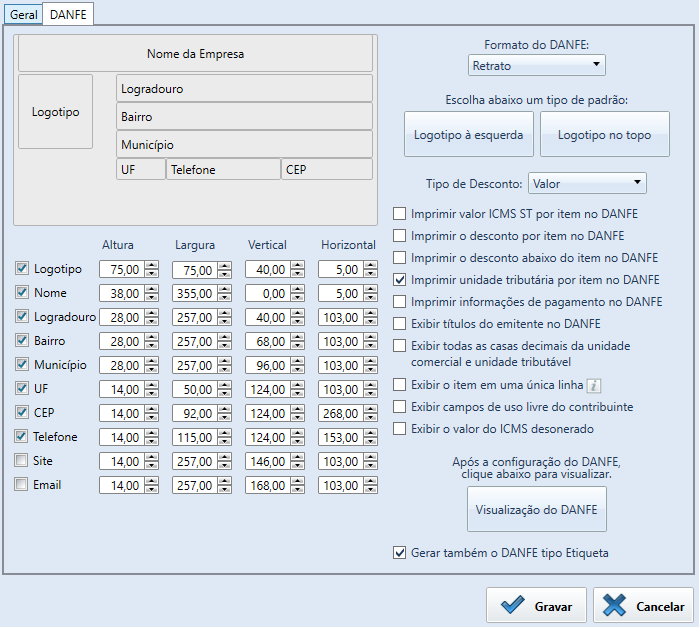Click the Cancelar X button

pyautogui.click(x=643, y=606)
